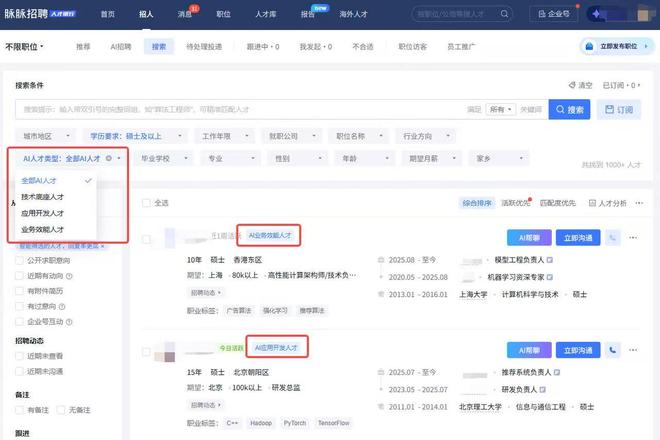Choose 业务效能人才 from AI talent list
660x440 pixels.
pyautogui.click(x=43, y=229)
